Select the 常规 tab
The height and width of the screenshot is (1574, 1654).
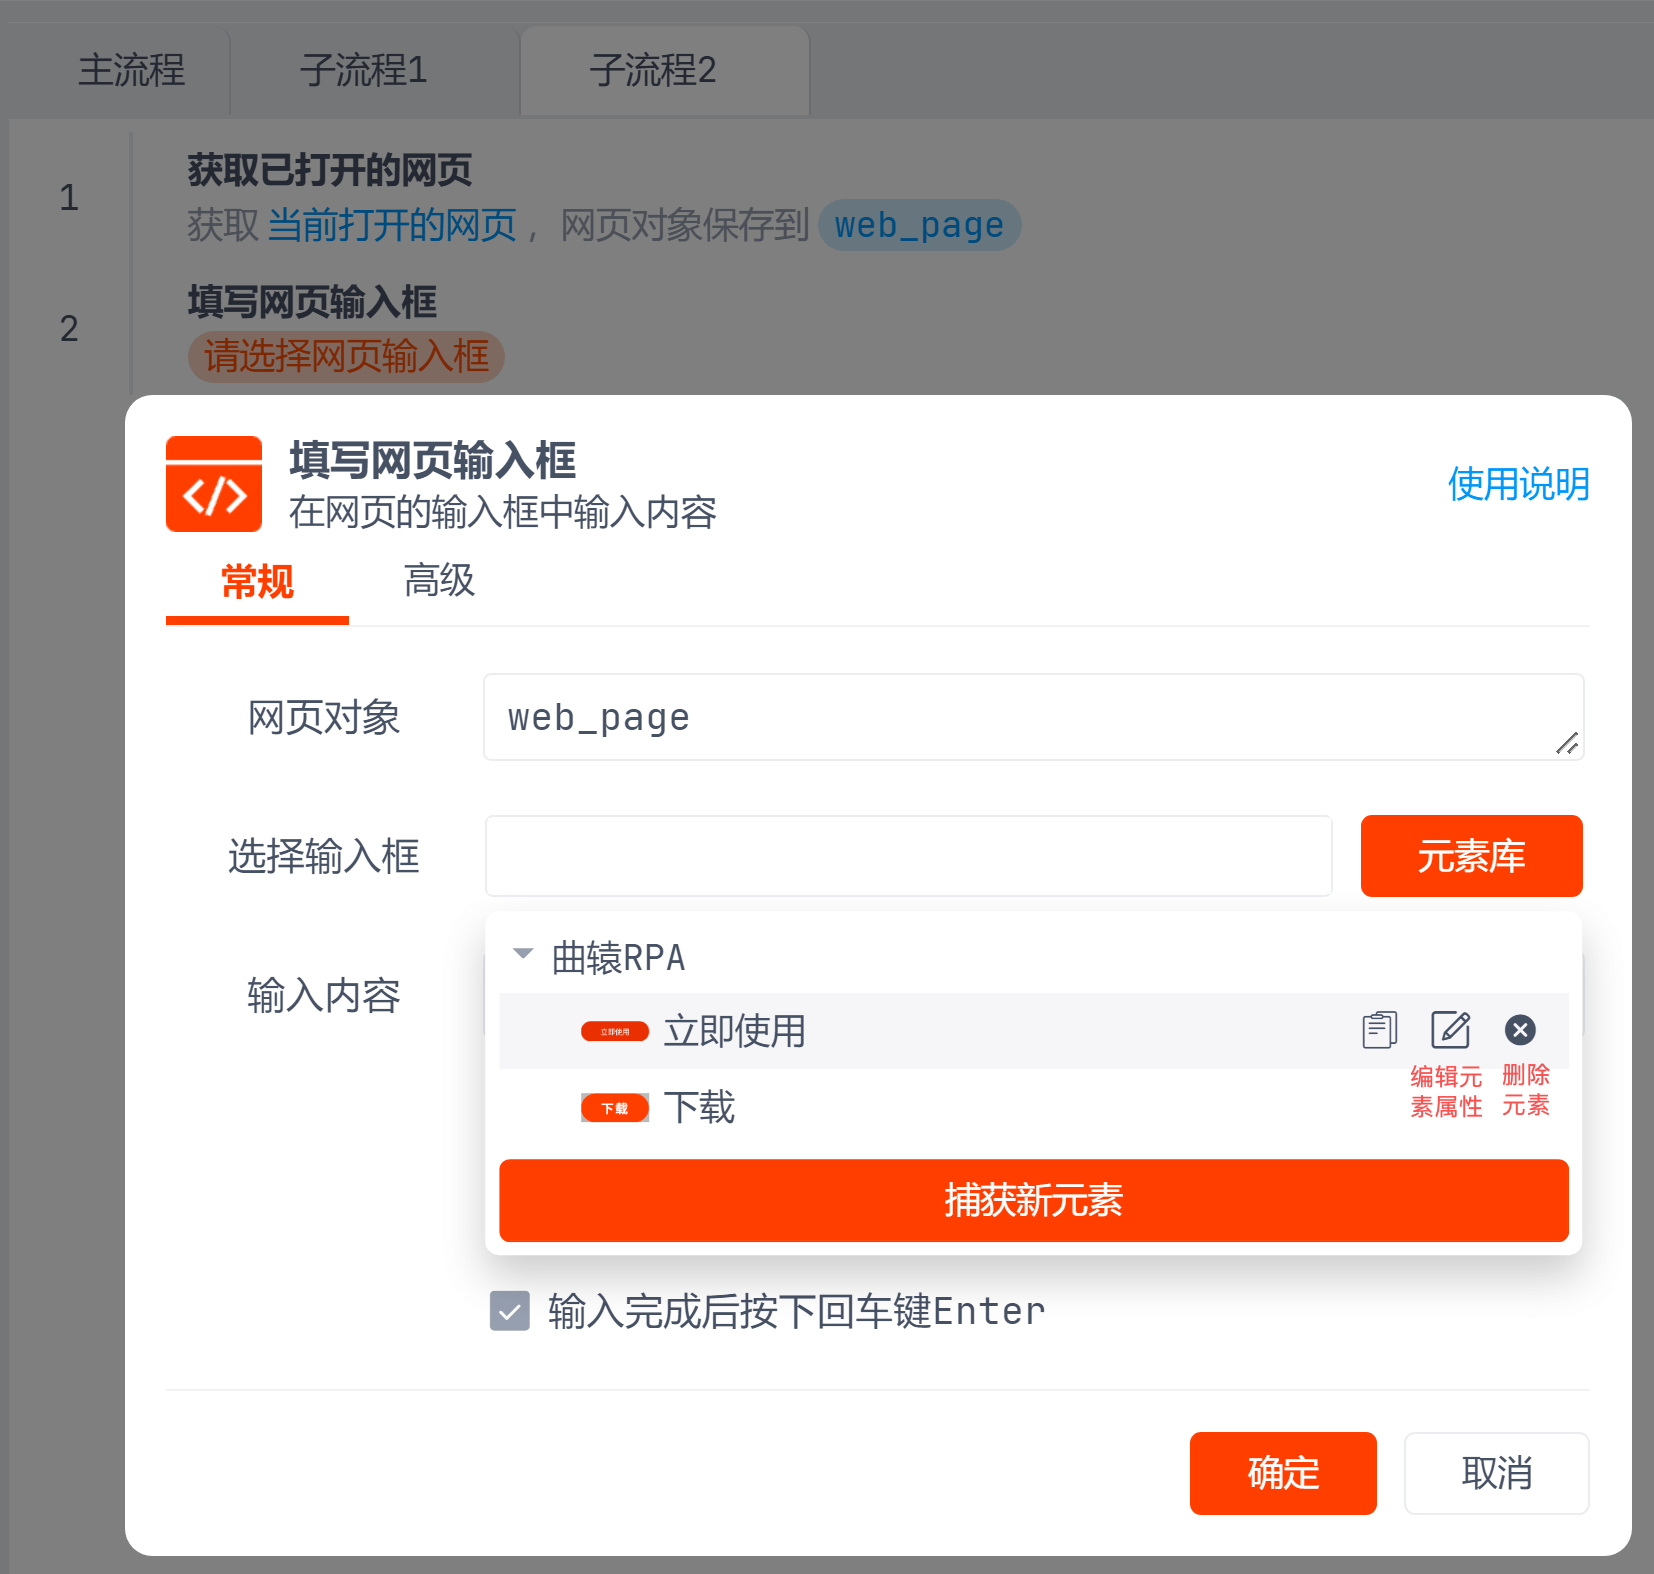coord(257,581)
